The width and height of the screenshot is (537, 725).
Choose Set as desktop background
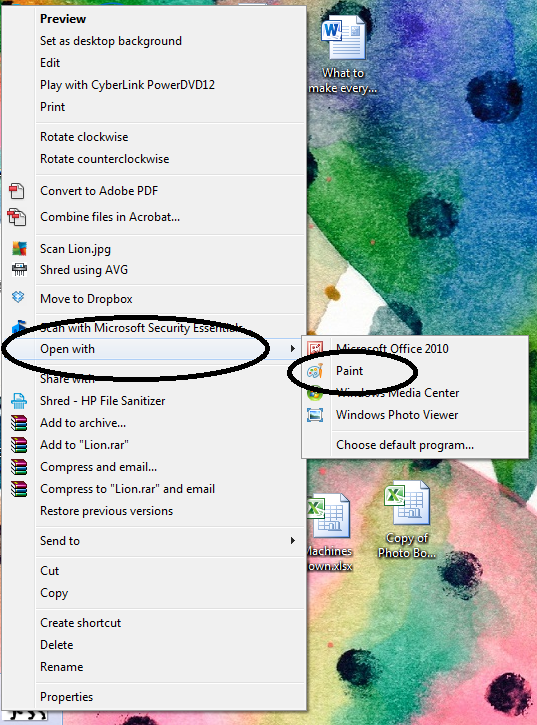coord(111,41)
